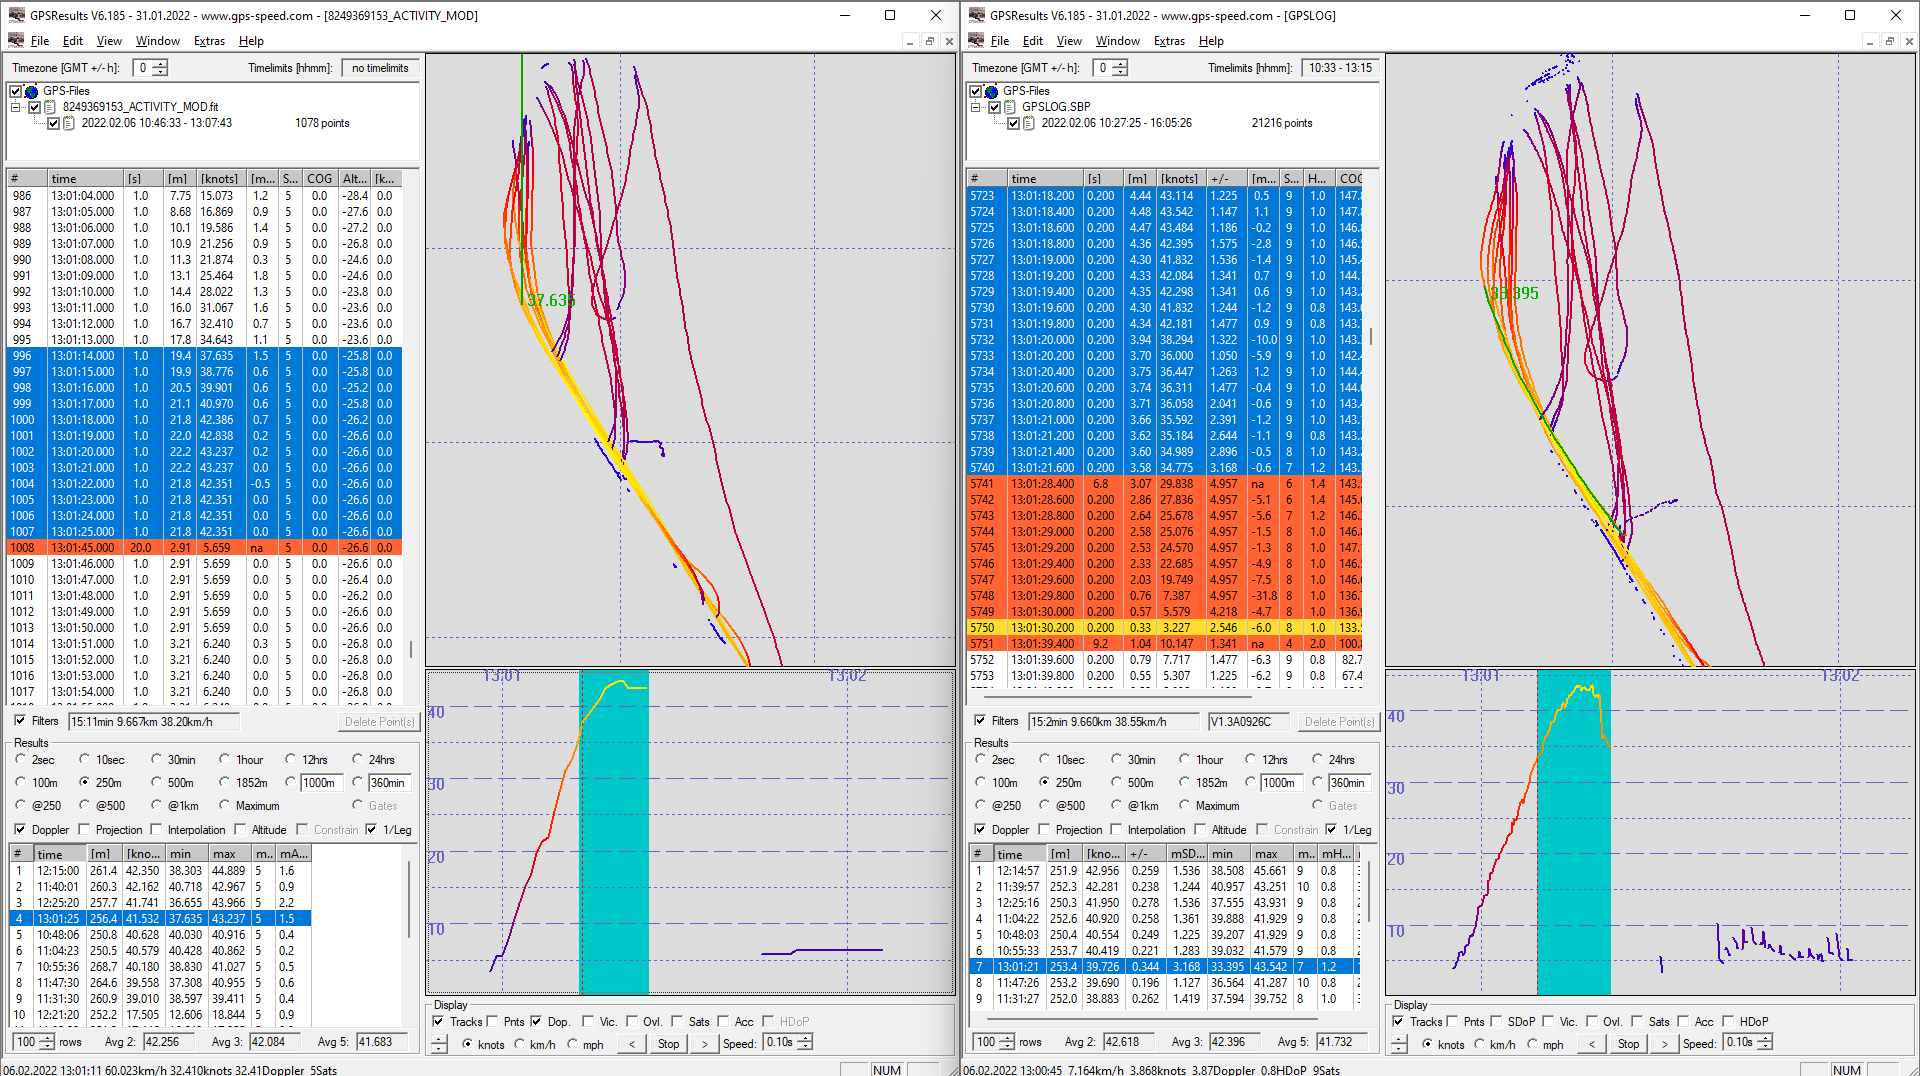Click the menu bar document icon in right window
Viewport: 1920px width, 1076px height.
click(x=976, y=41)
